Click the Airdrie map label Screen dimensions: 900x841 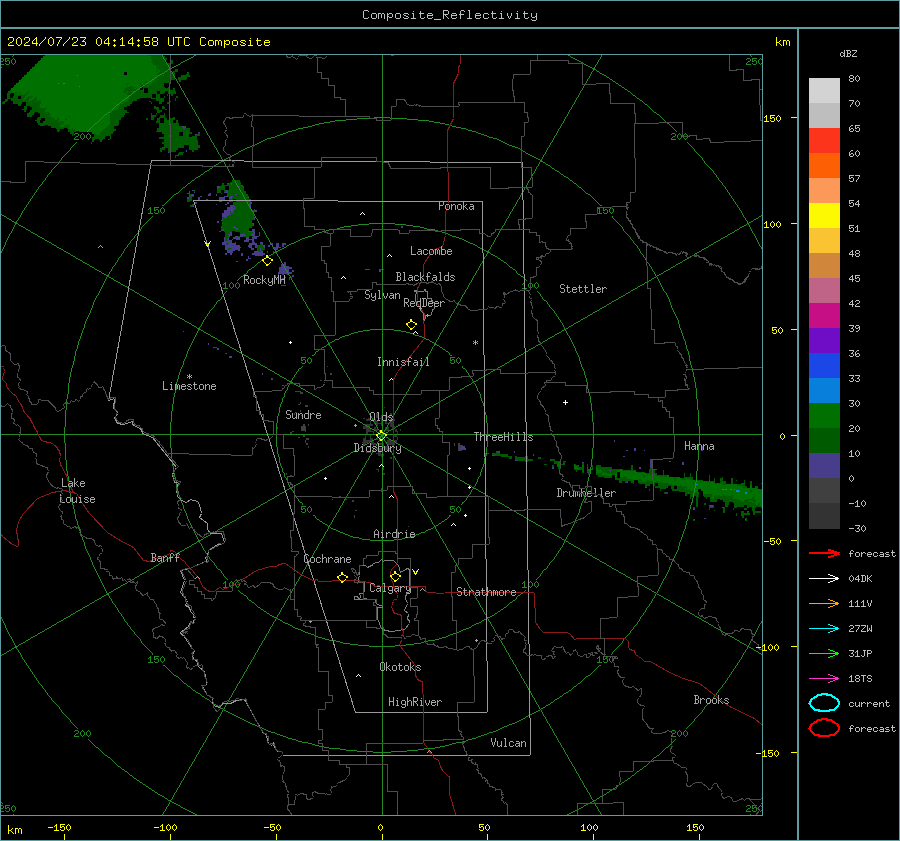coord(394,534)
